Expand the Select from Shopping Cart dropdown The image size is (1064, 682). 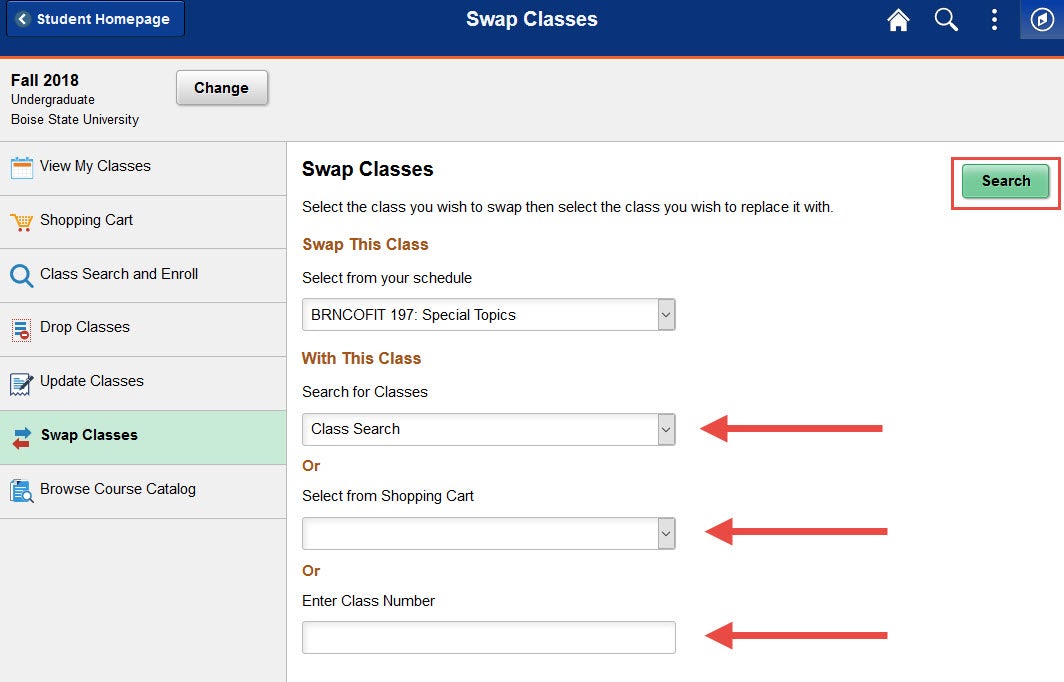pyautogui.click(x=489, y=533)
